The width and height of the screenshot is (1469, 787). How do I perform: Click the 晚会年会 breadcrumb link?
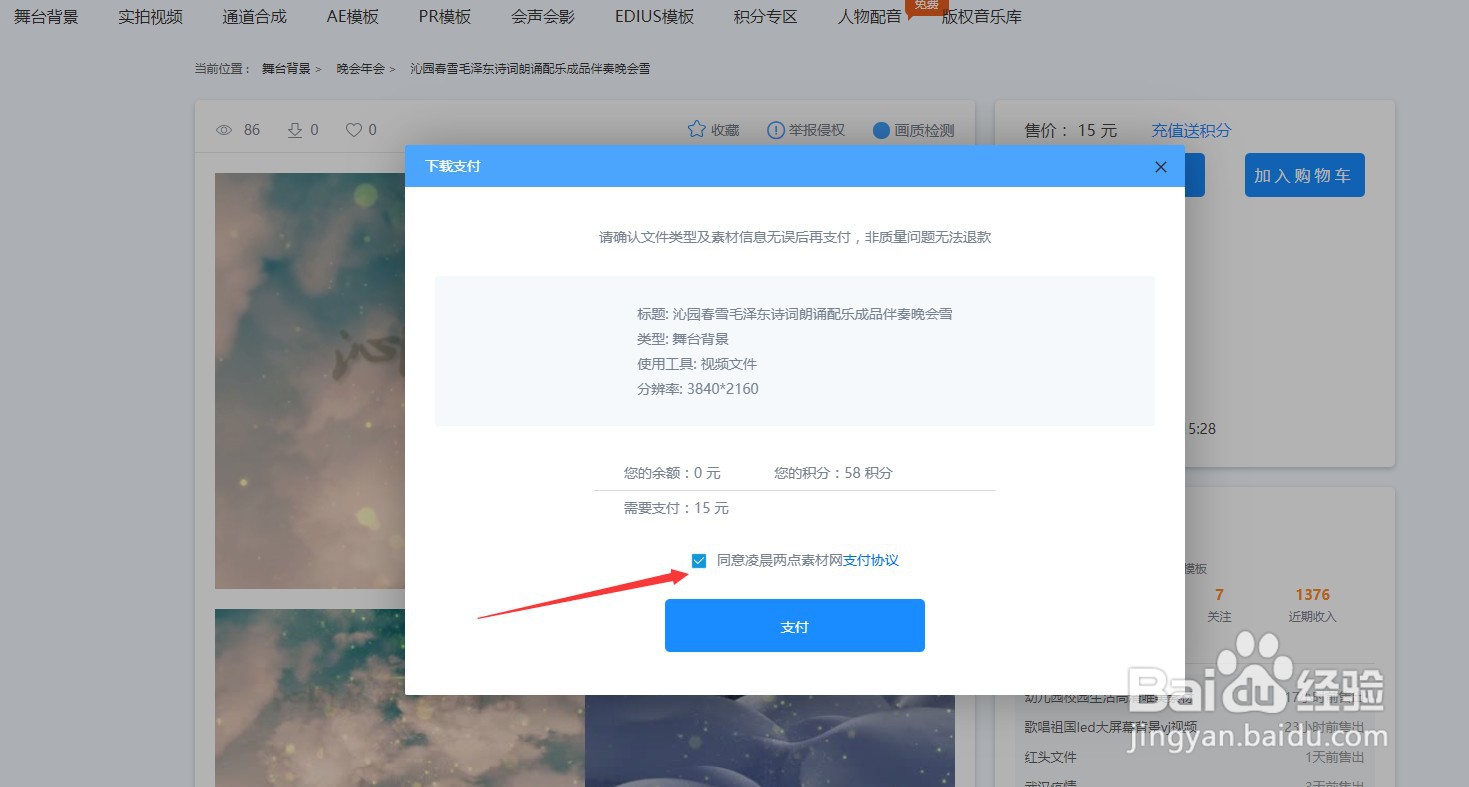click(x=360, y=69)
